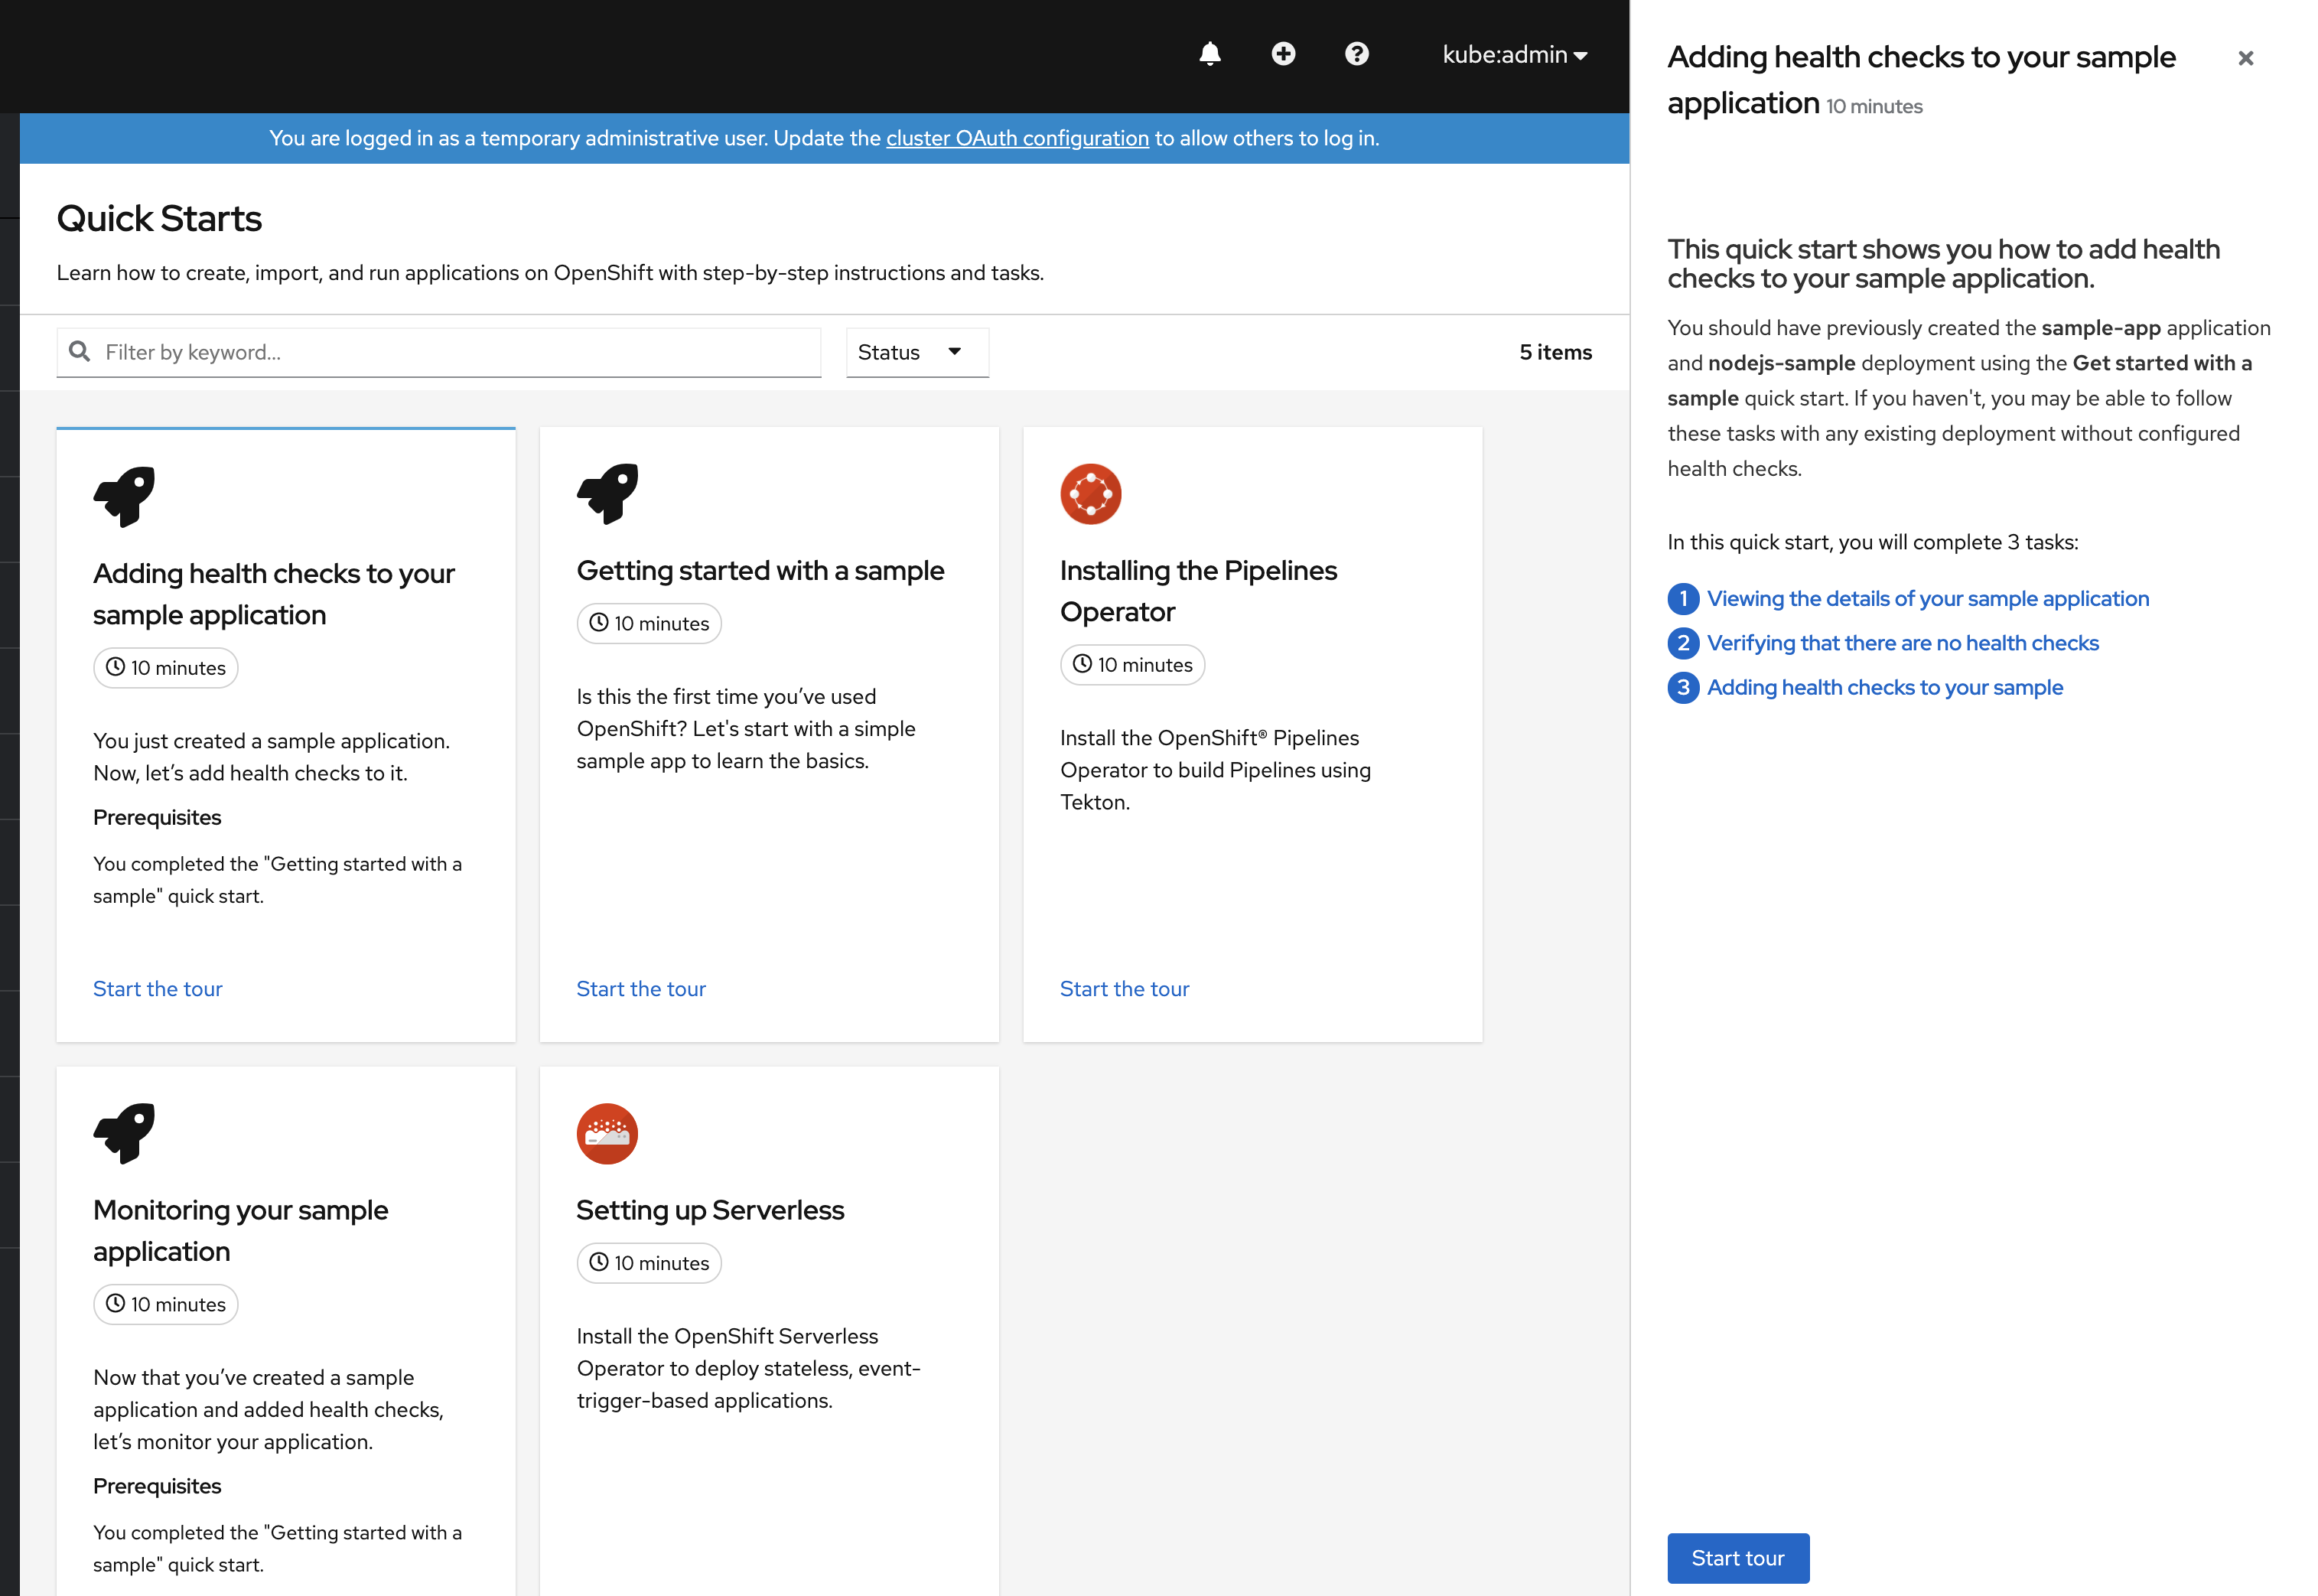Start the tour on Pipelines Operator card
Screen dimensions: 2318x1596
tap(1124, 988)
